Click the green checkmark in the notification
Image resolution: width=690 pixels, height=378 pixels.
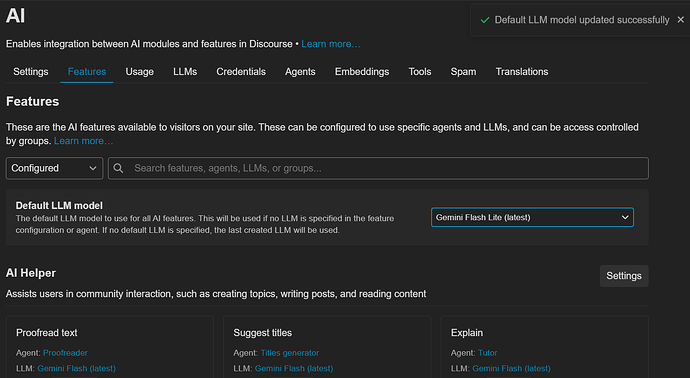click(485, 20)
